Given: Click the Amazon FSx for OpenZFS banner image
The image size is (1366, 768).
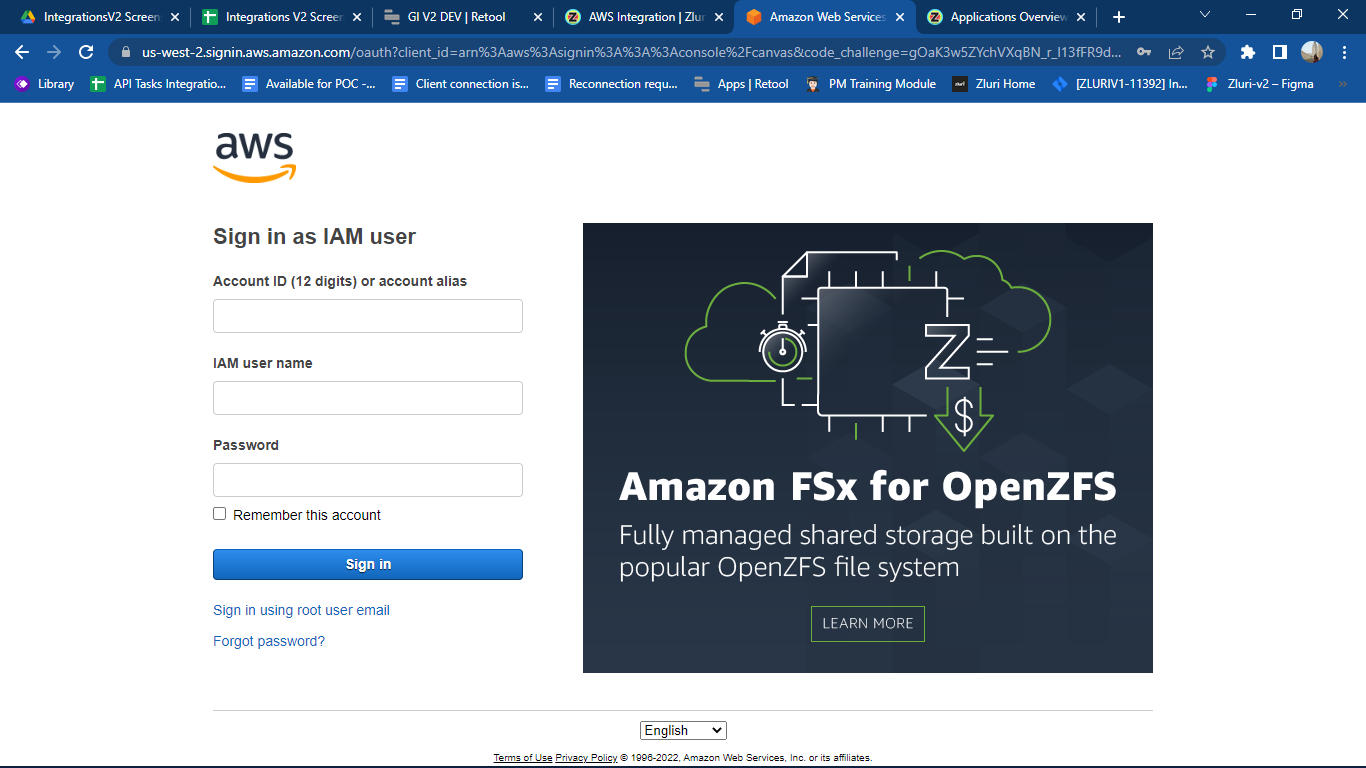Looking at the screenshot, I should [868, 448].
